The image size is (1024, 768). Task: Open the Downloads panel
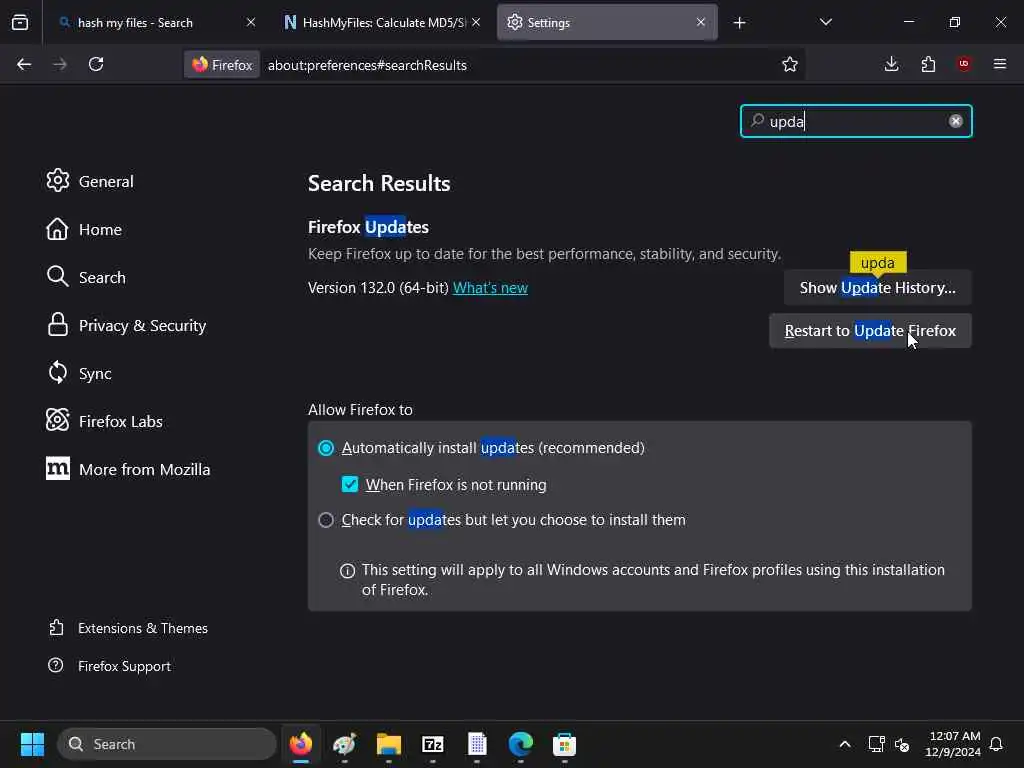[891, 64]
